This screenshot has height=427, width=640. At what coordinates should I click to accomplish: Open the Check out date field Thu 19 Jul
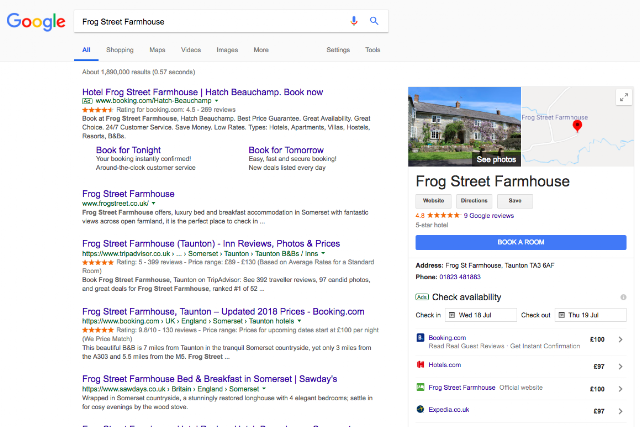pos(591,315)
